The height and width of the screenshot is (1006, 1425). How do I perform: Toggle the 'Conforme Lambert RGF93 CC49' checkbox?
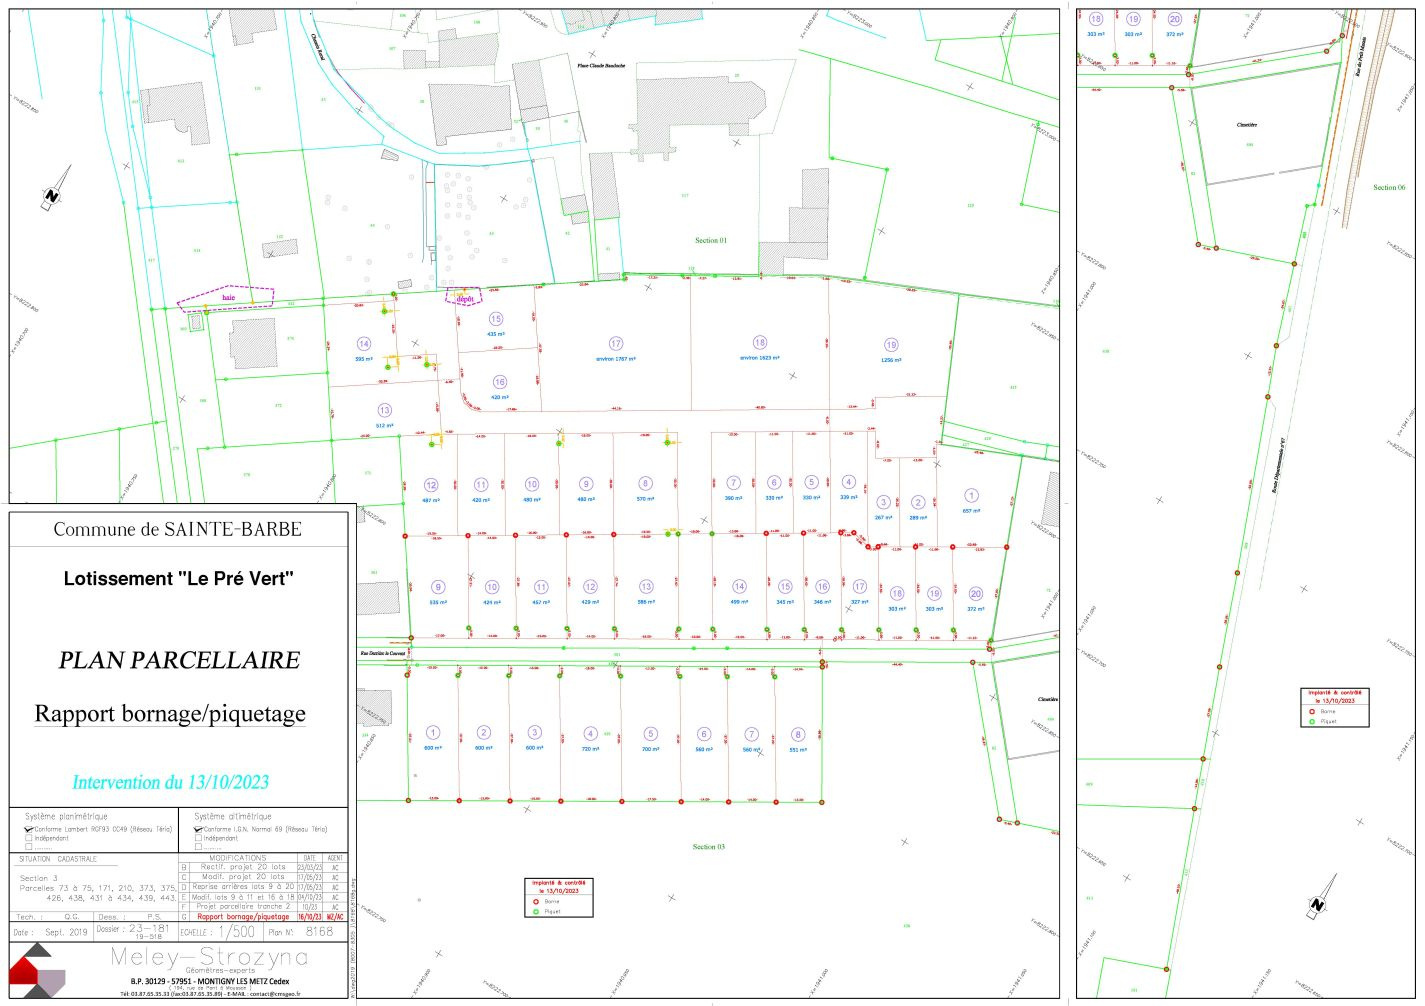[29, 829]
